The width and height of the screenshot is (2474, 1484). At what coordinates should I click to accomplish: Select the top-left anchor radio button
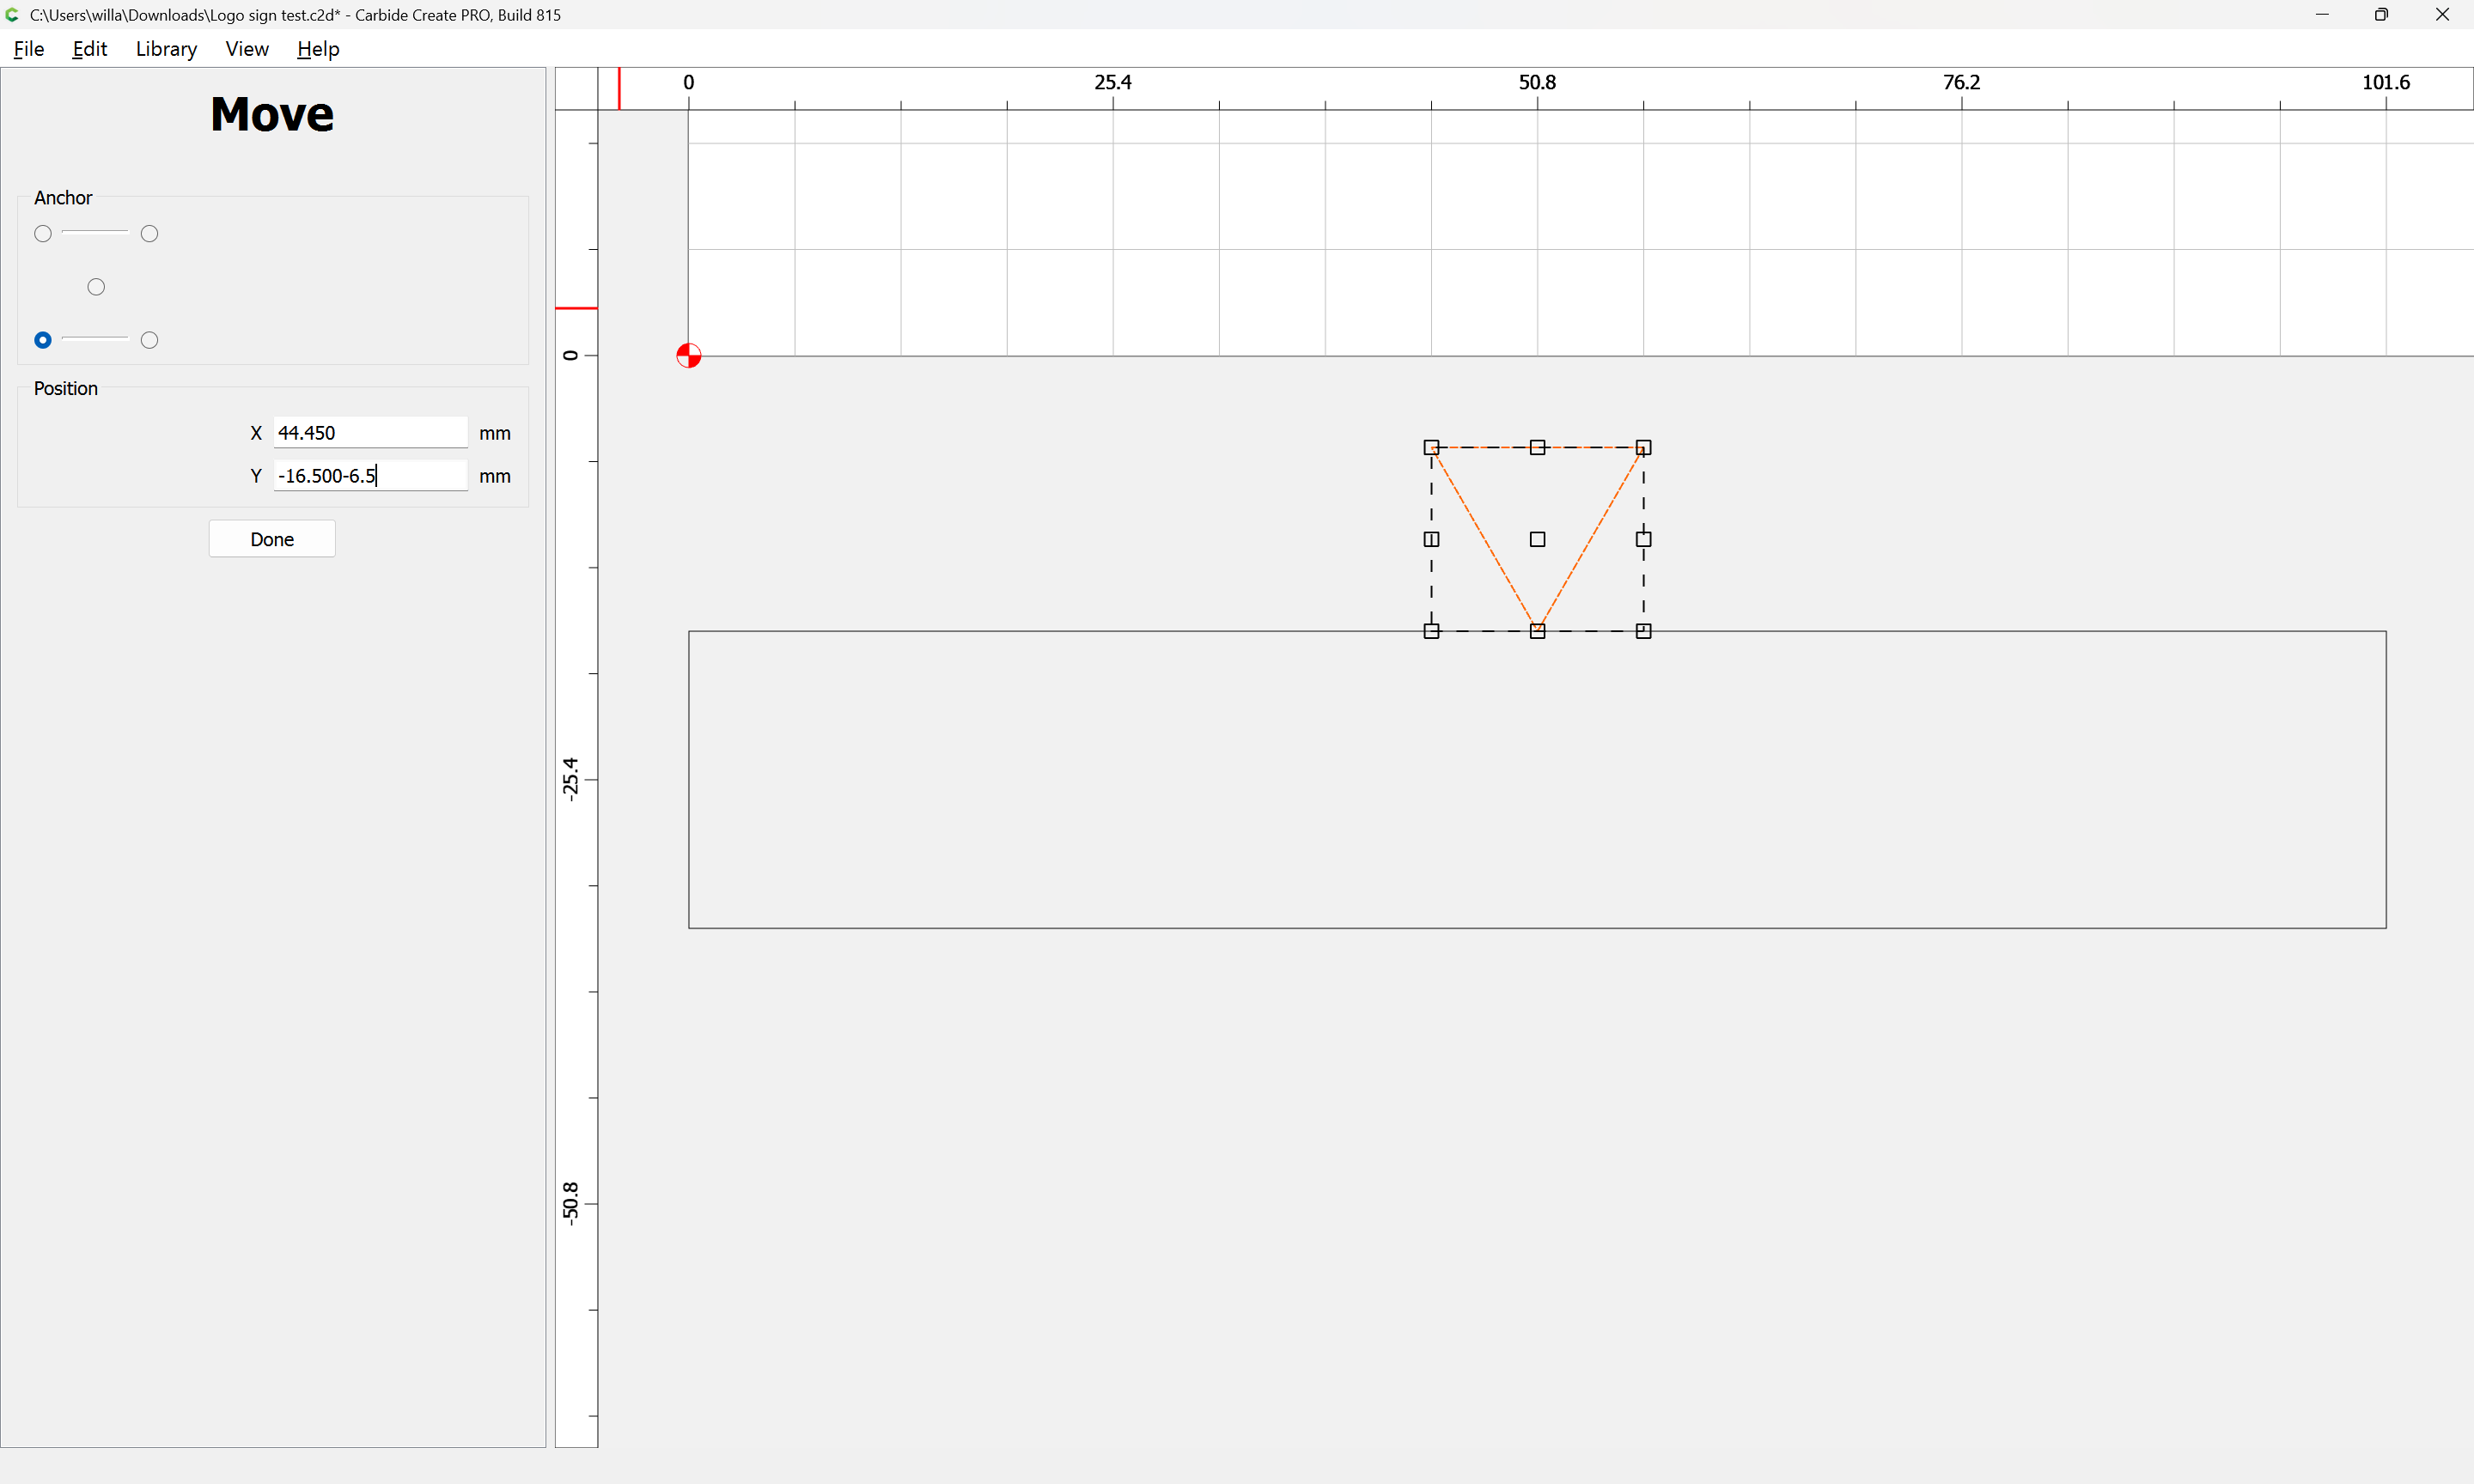click(x=43, y=234)
